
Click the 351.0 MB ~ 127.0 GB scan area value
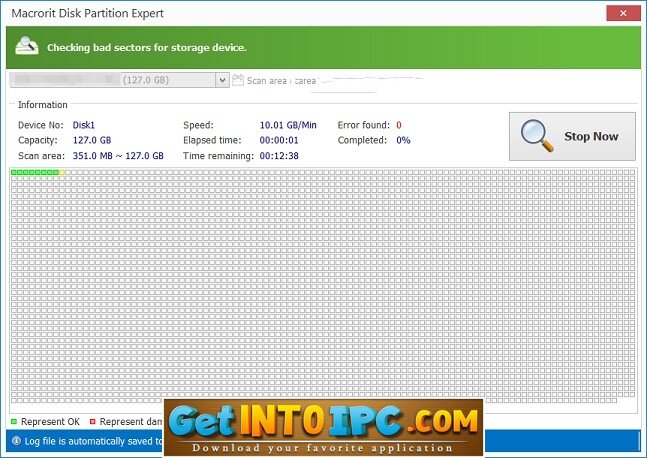[x=118, y=156]
